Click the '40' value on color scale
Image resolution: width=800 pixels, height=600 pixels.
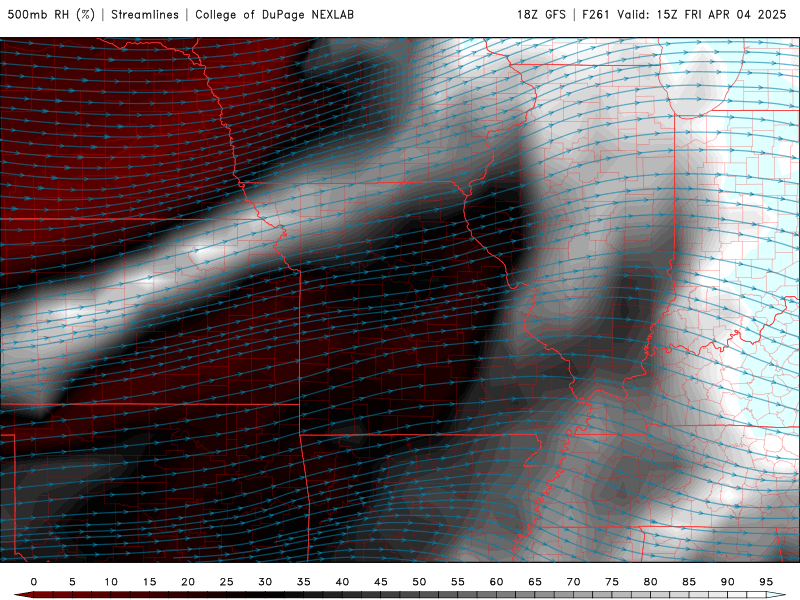coord(342,582)
